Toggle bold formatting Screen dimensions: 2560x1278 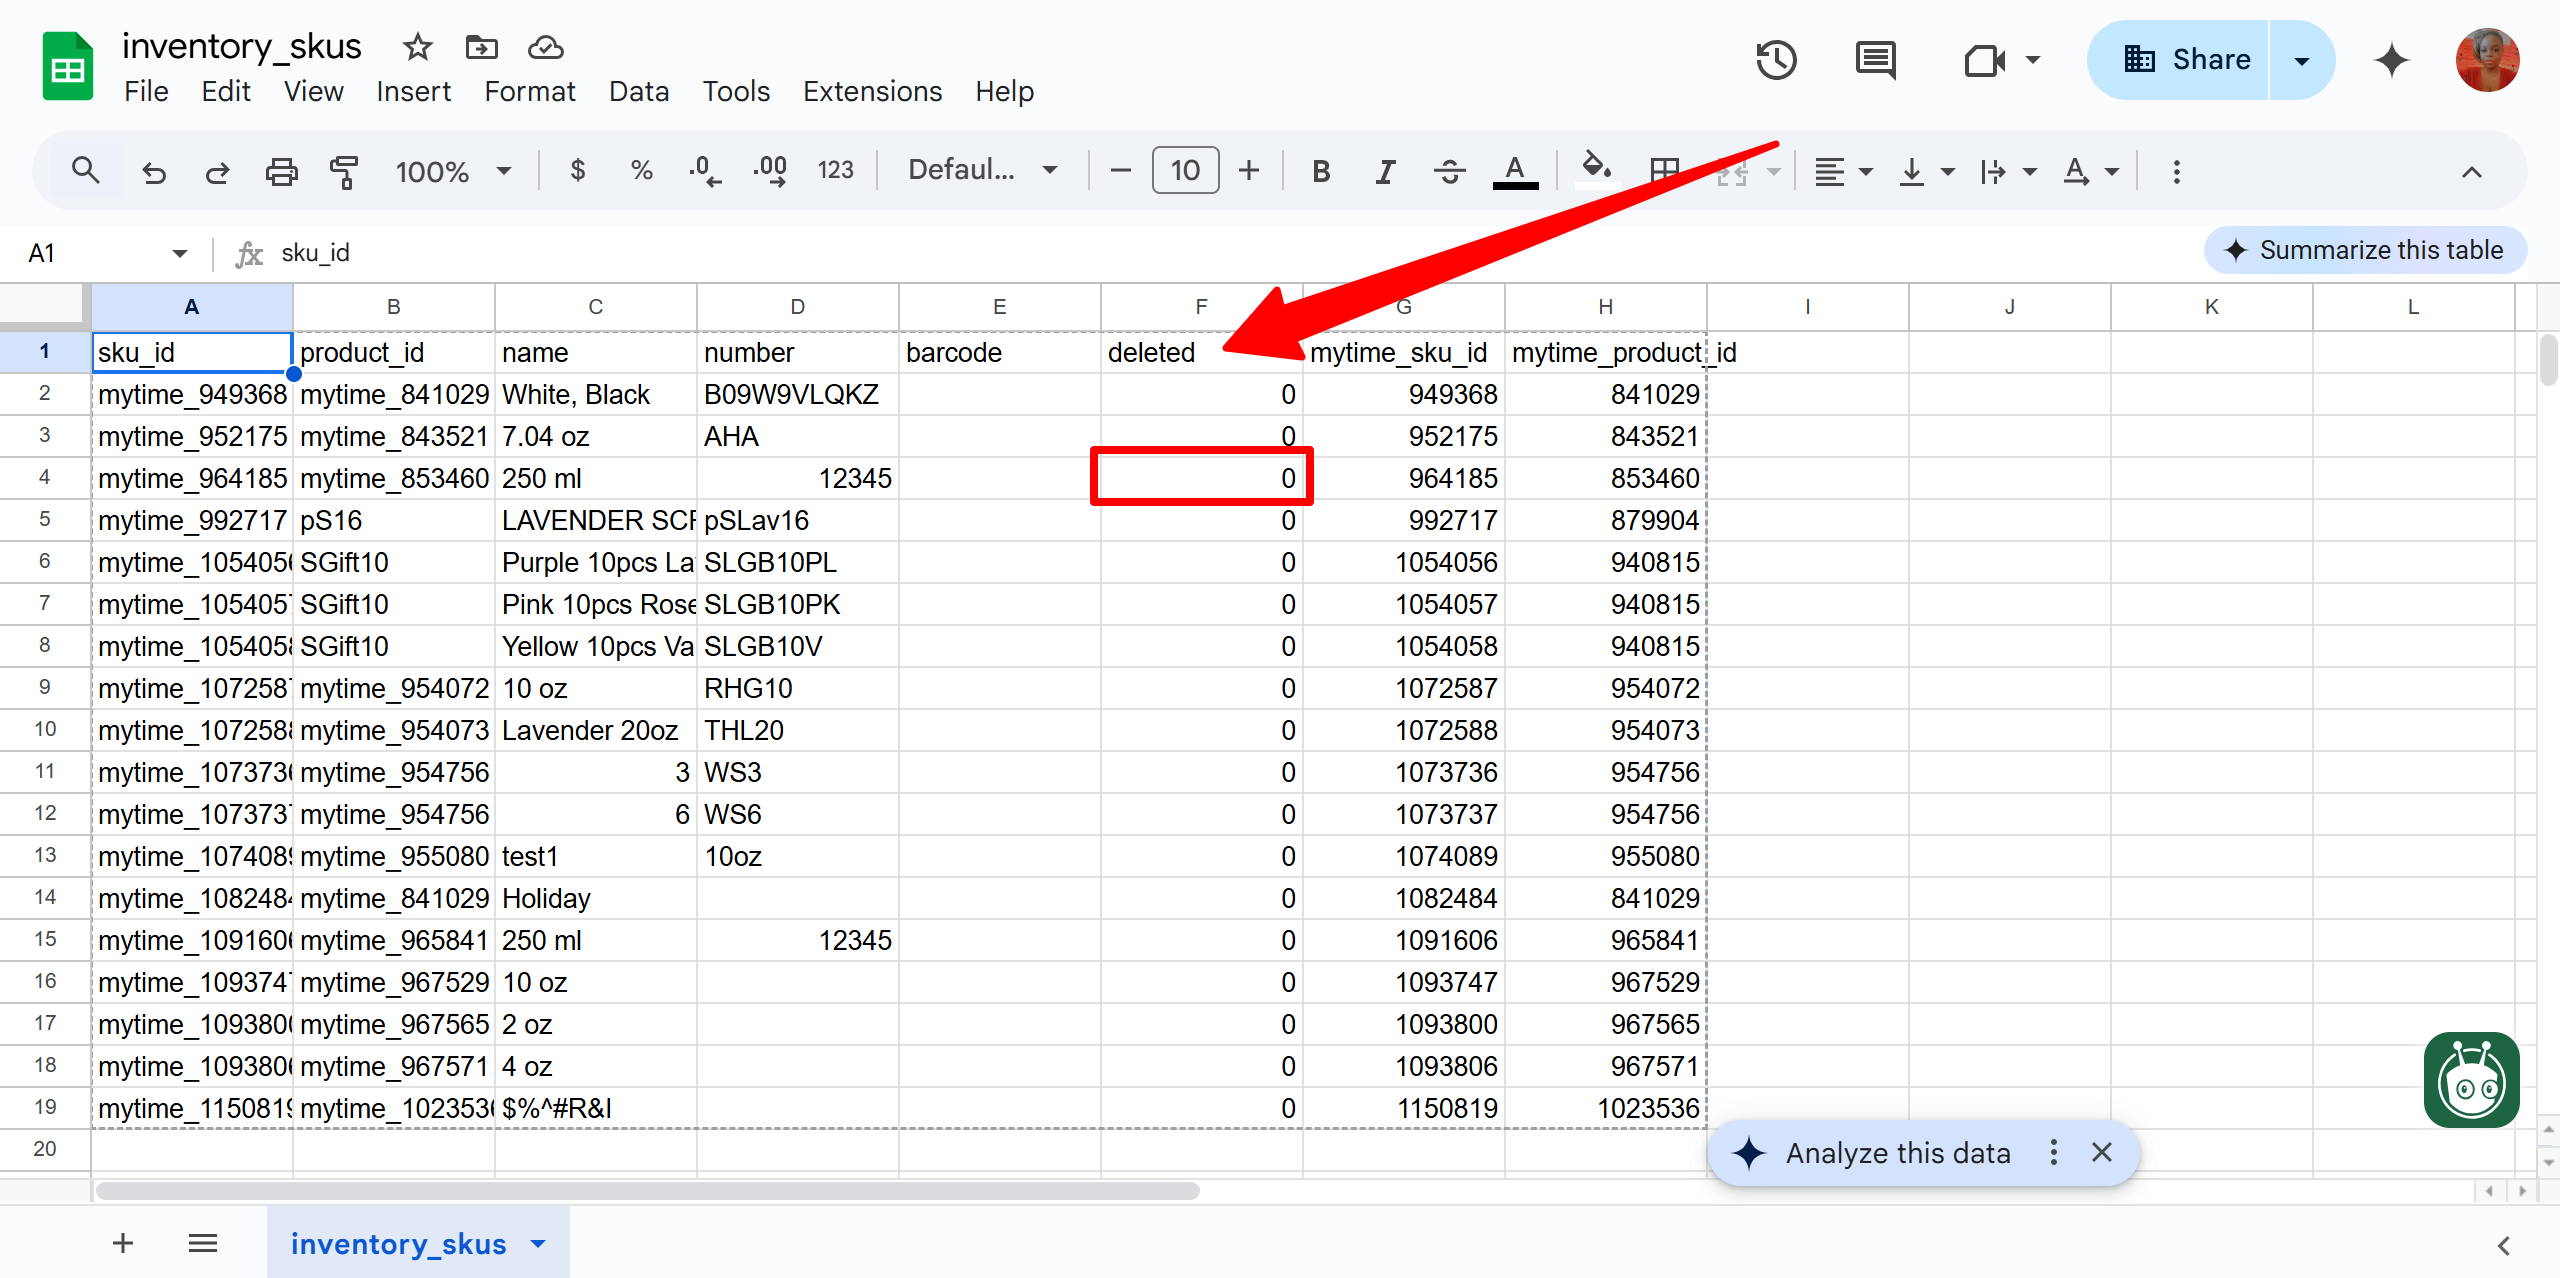click(1320, 172)
